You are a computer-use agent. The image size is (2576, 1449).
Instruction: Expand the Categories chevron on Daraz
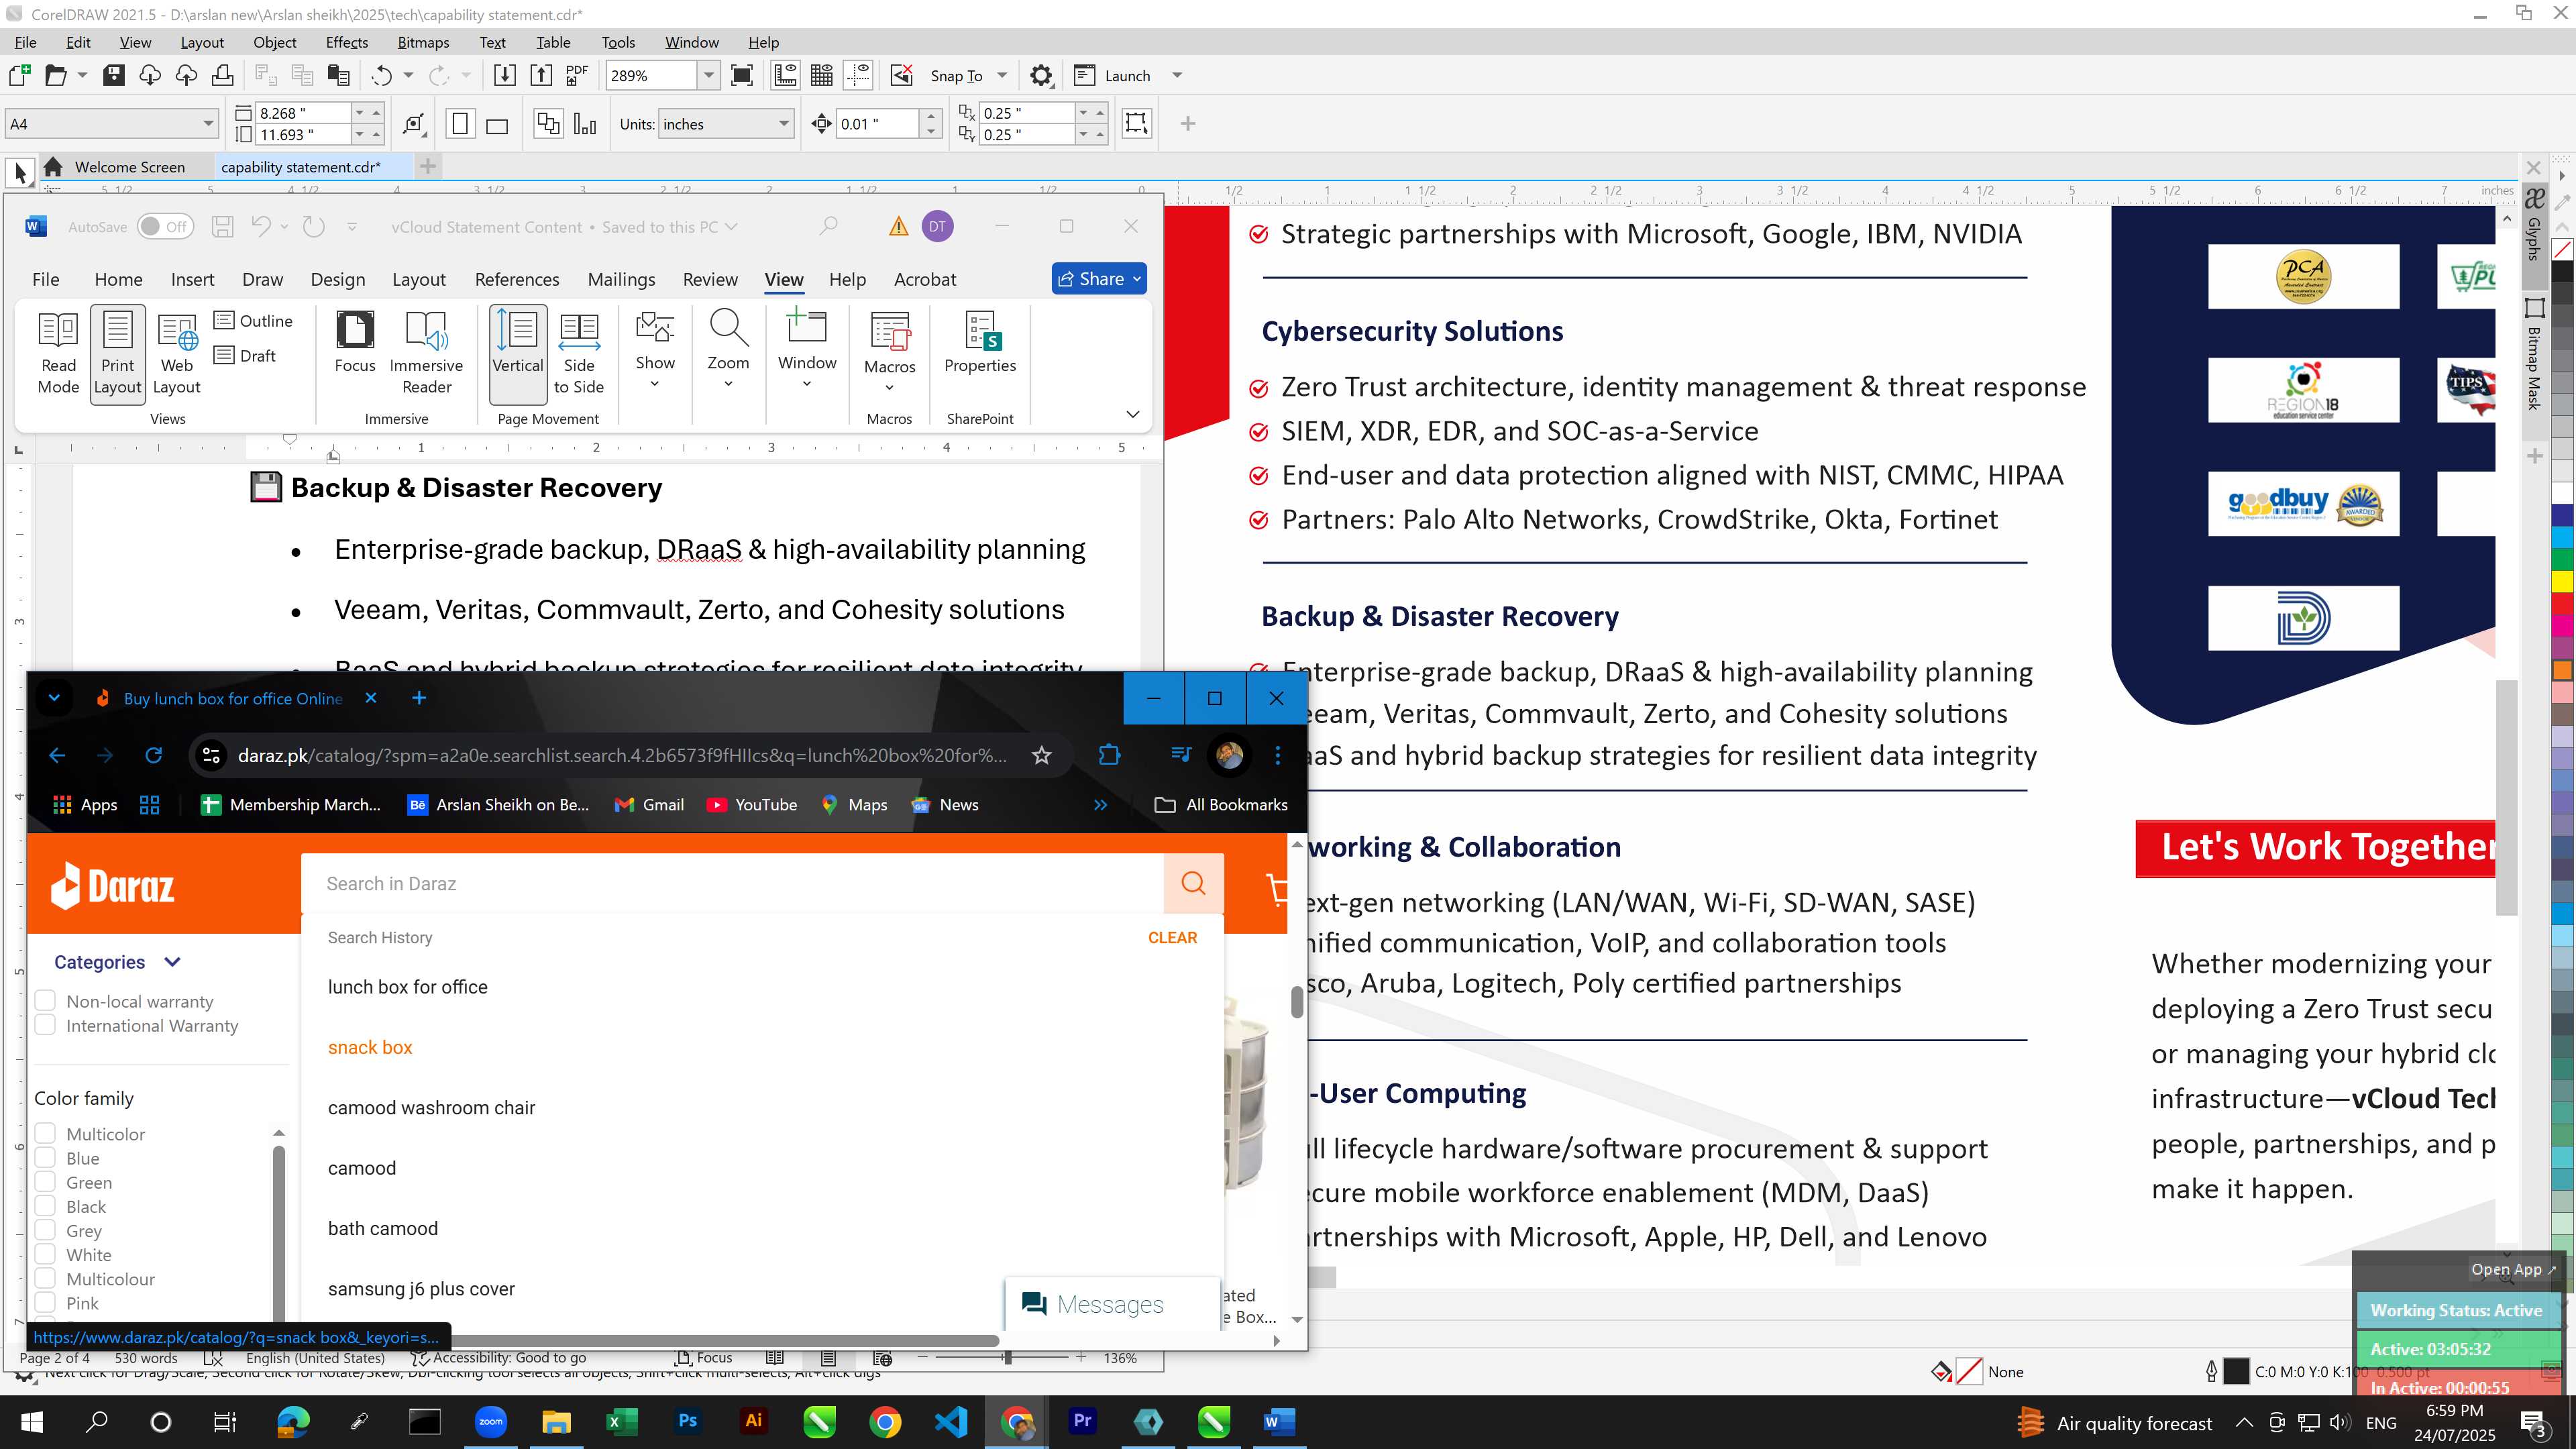pyautogui.click(x=172, y=962)
